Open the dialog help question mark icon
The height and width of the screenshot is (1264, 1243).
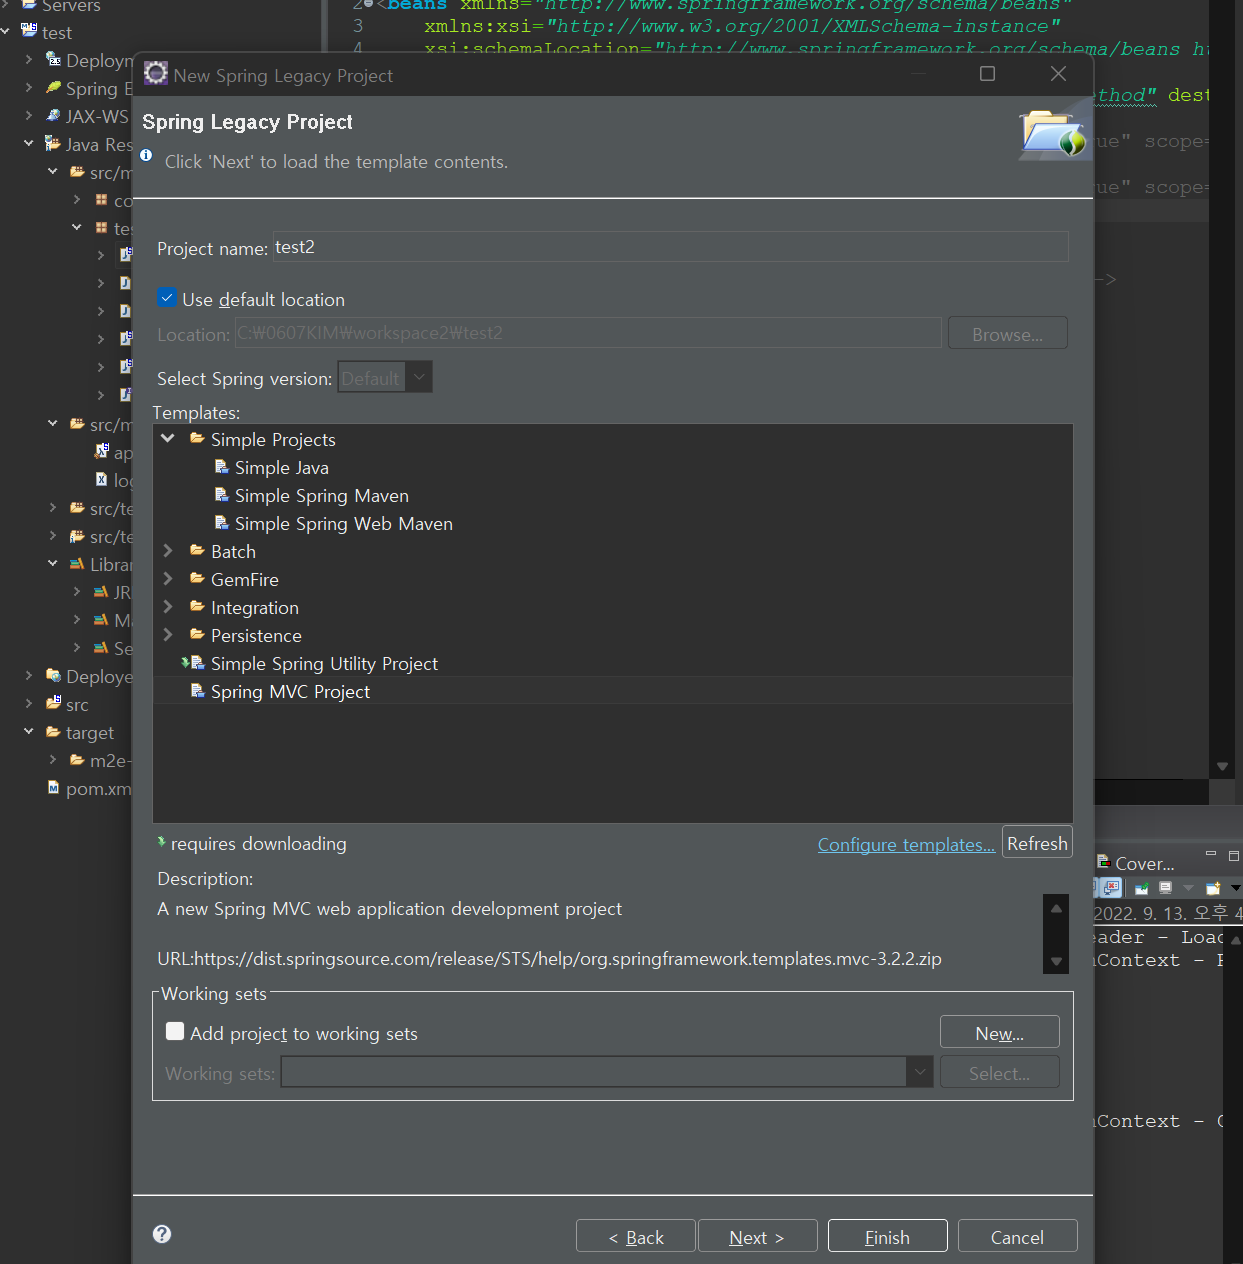(x=162, y=1234)
